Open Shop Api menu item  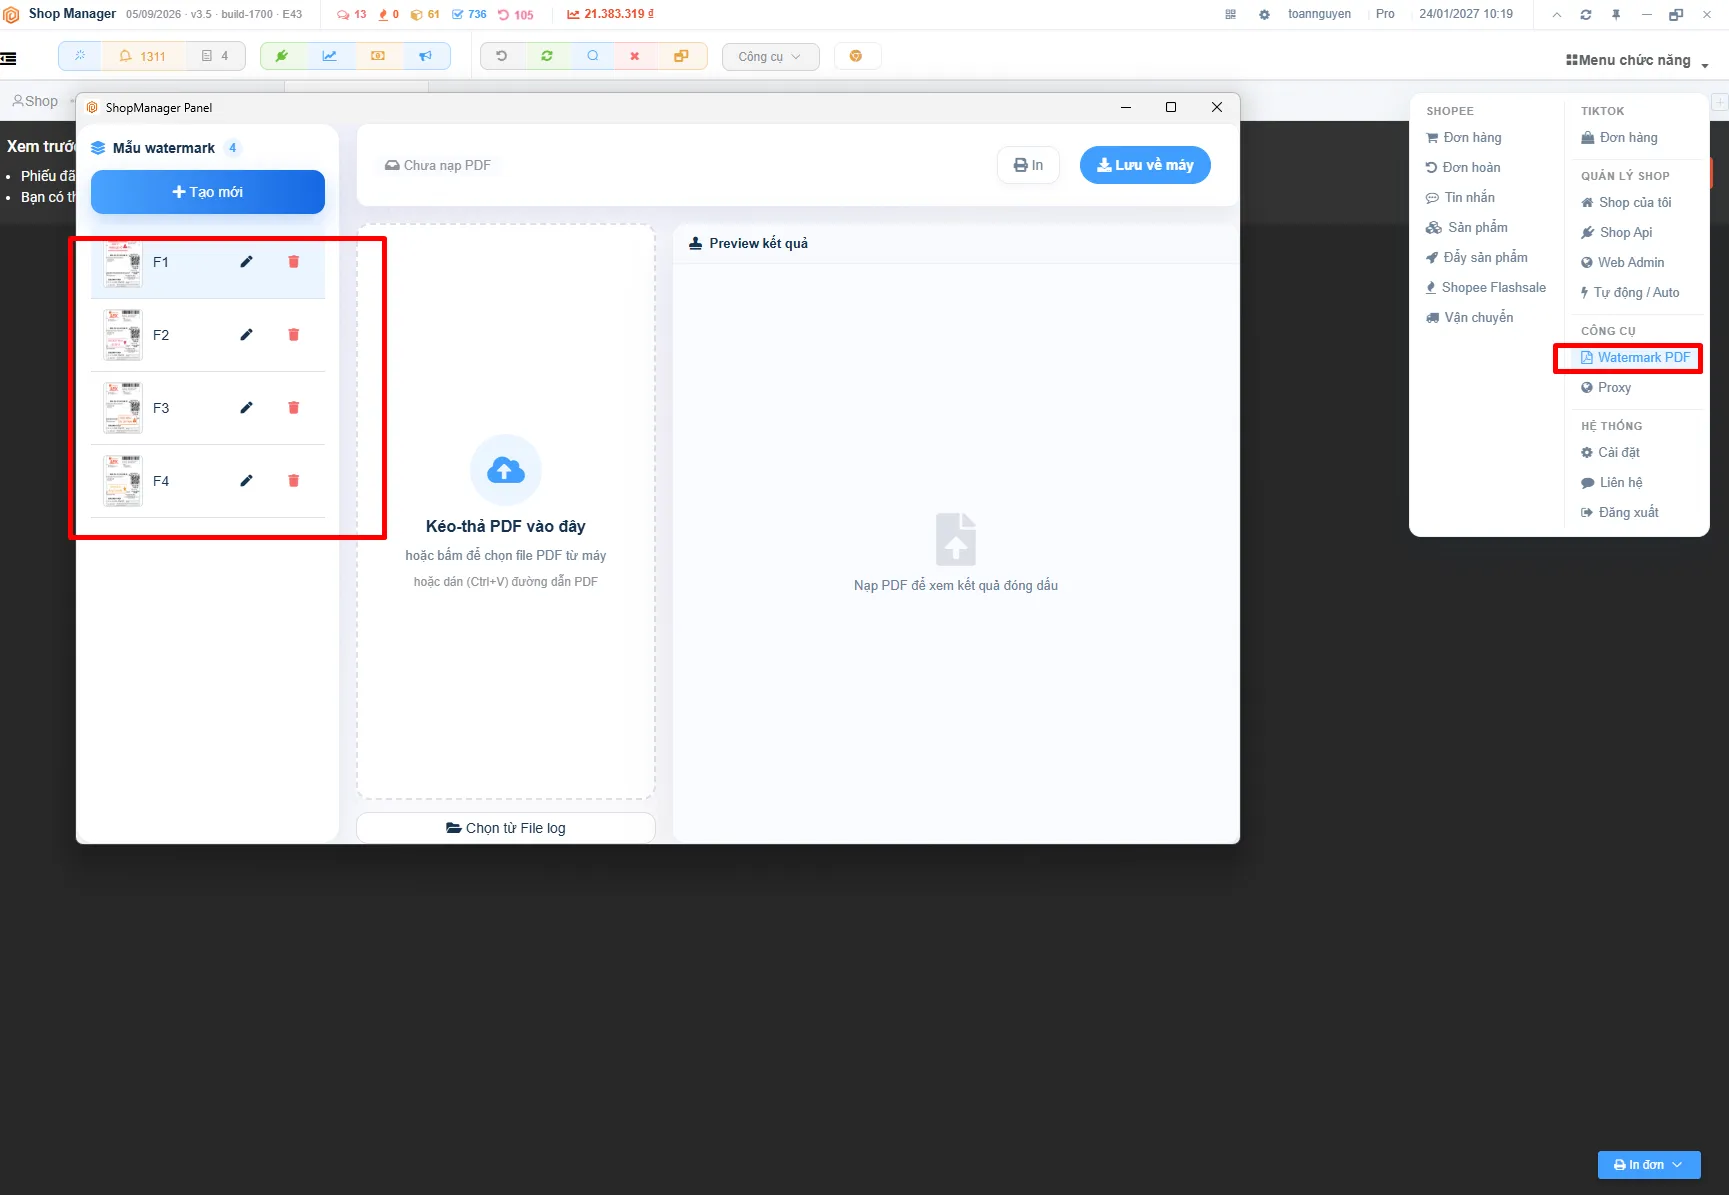(1617, 233)
